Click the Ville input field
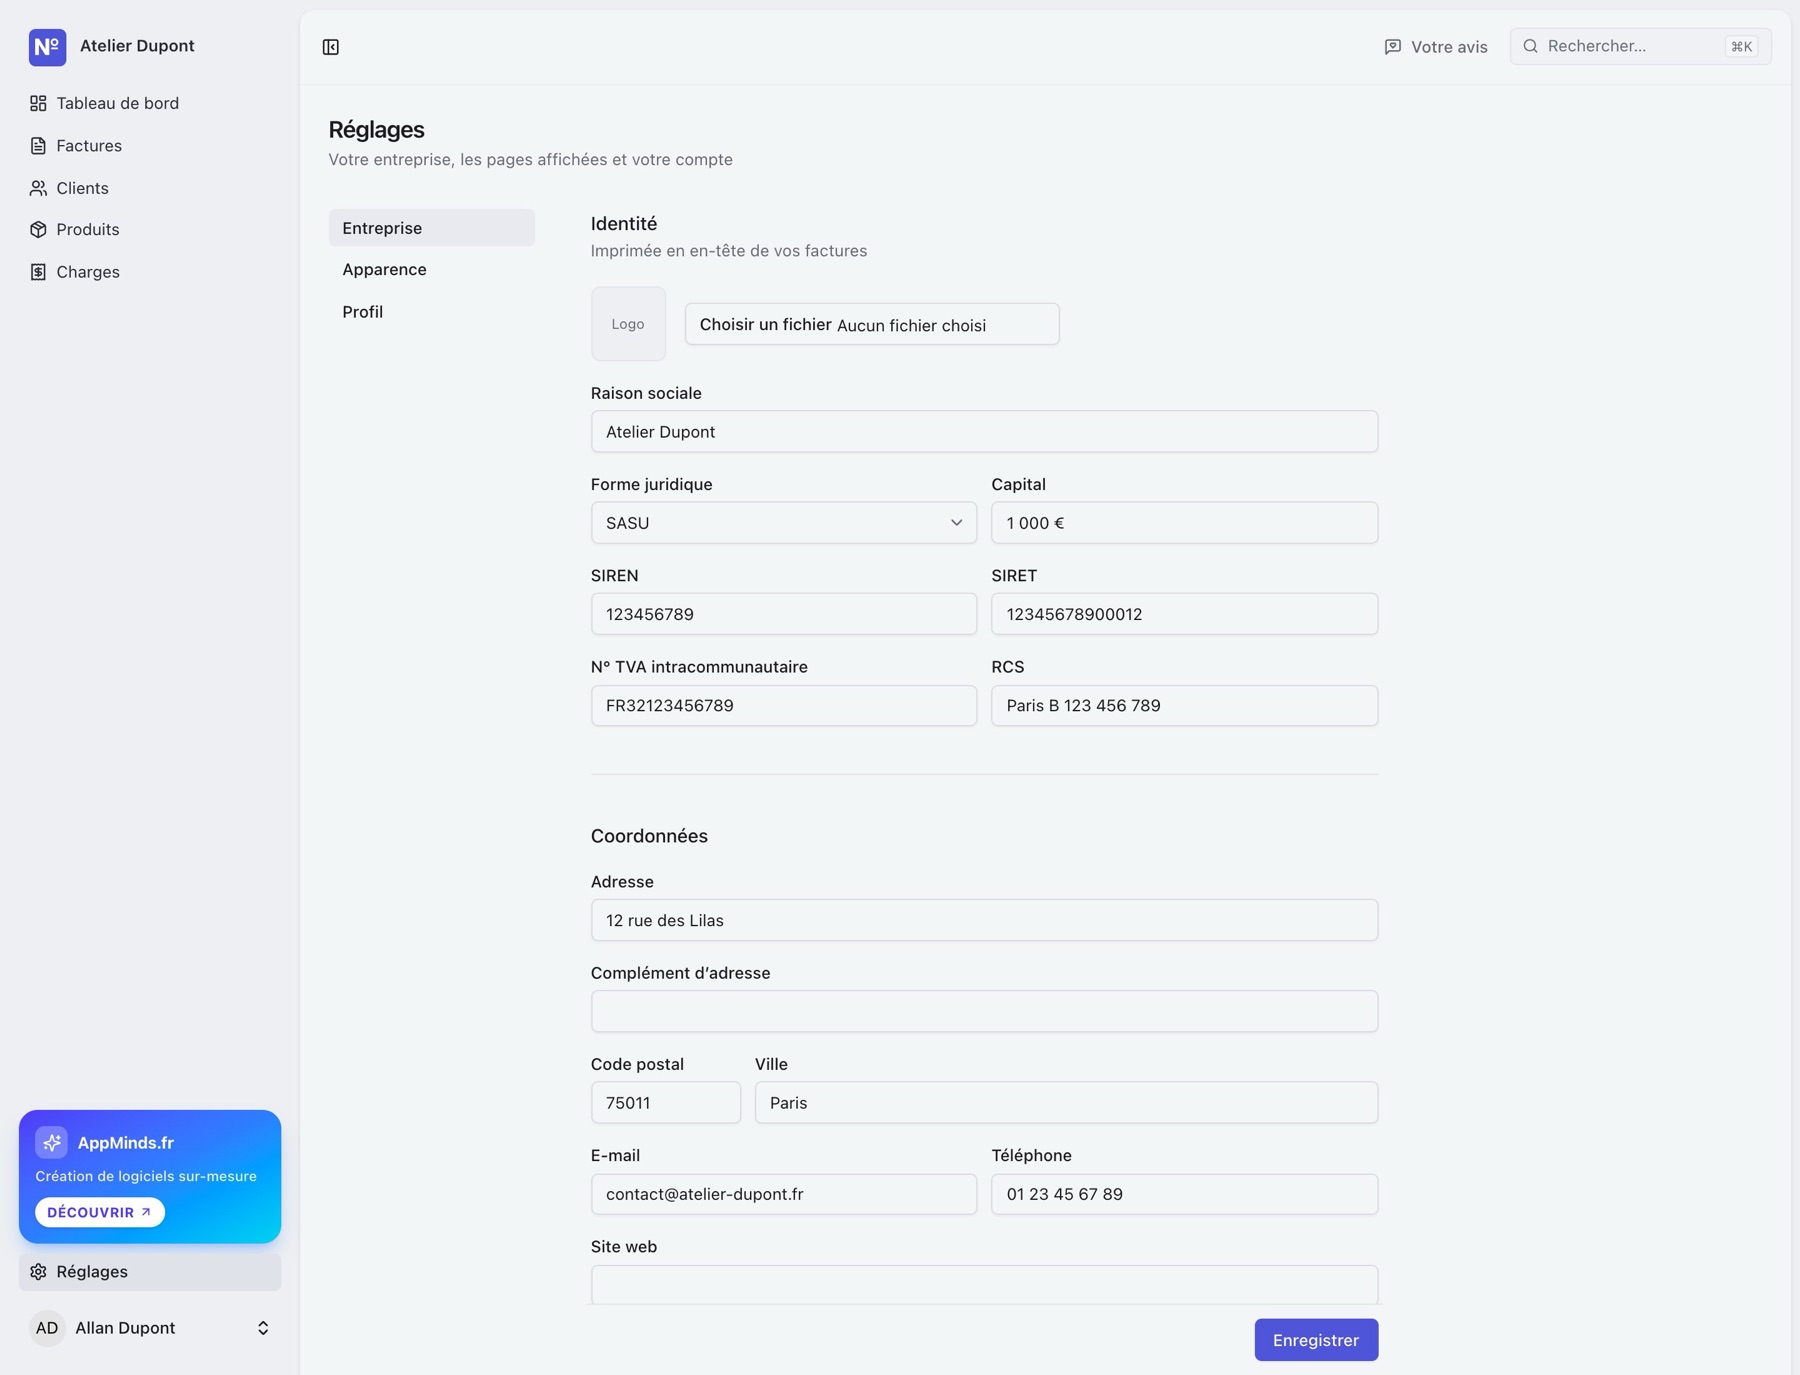1800x1375 pixels. [1066, 1103]
